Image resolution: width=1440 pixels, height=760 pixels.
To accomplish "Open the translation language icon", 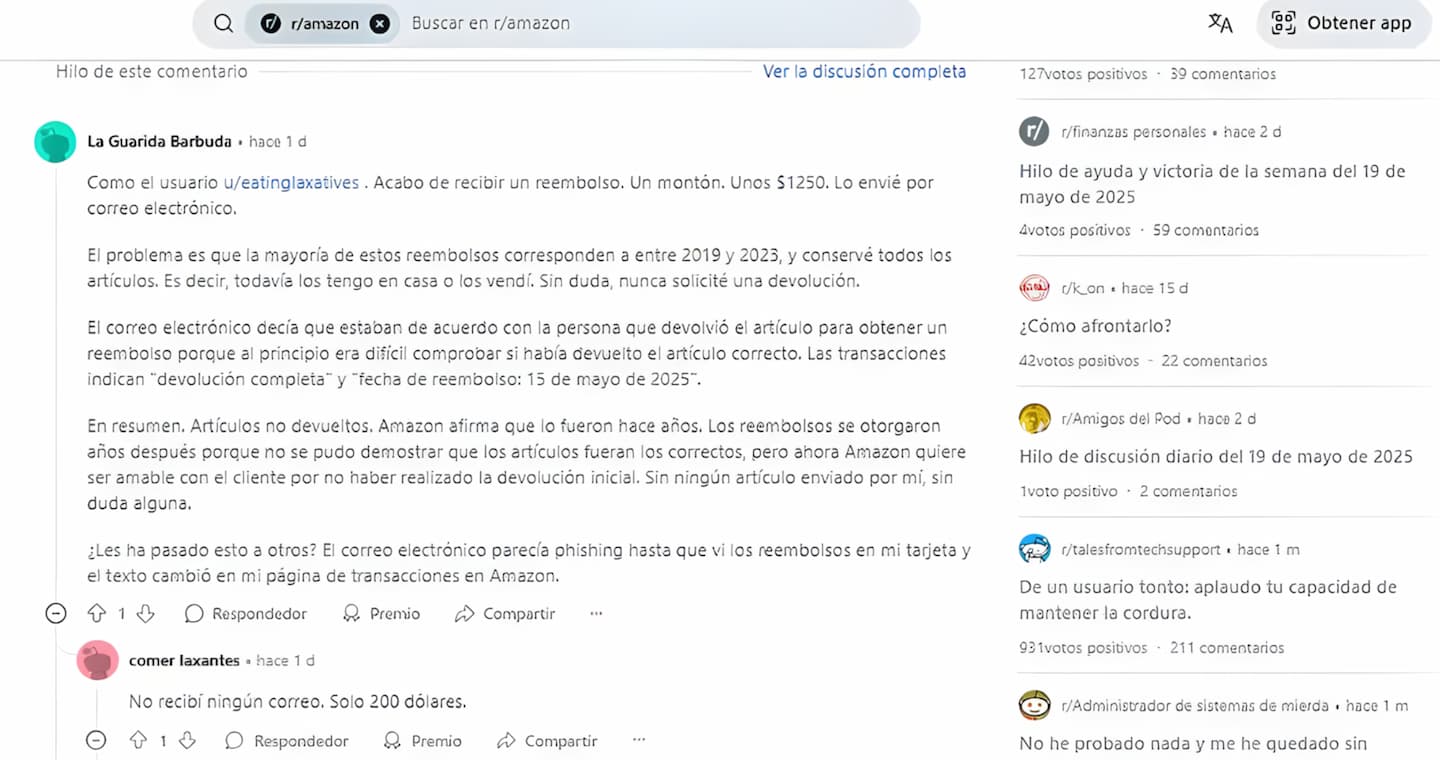I will coord(1220,24).
